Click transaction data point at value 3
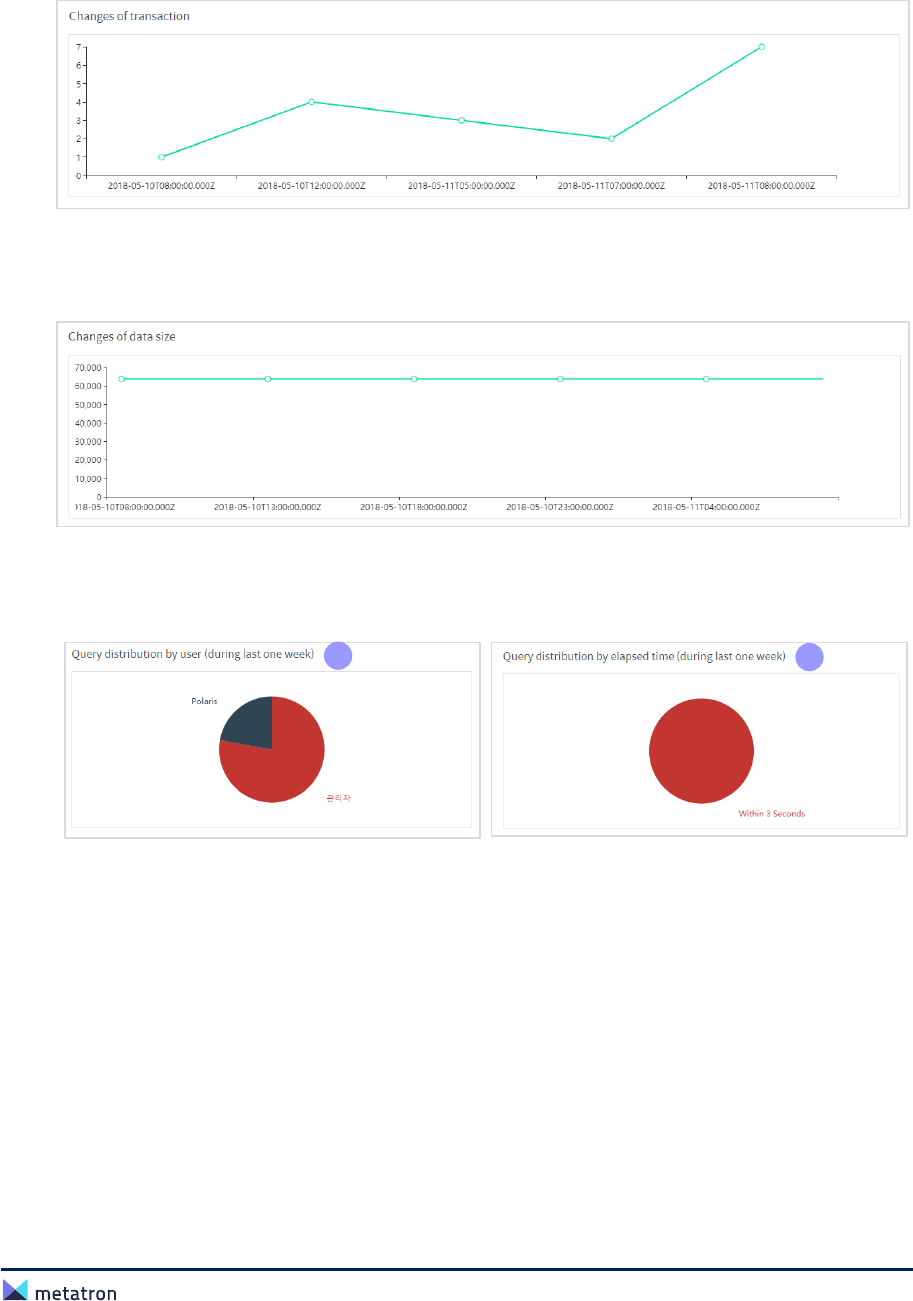This screenshot has width=913, height=1301. click(461, 120)
